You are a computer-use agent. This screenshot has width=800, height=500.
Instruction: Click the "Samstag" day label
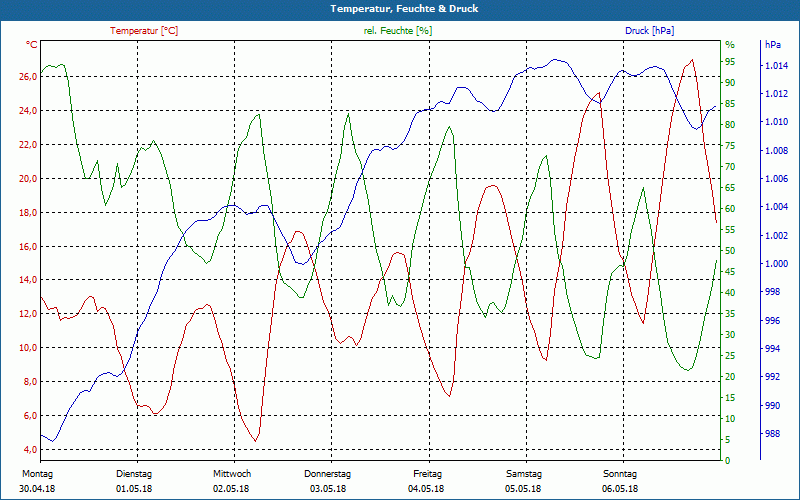click(523, 474)
